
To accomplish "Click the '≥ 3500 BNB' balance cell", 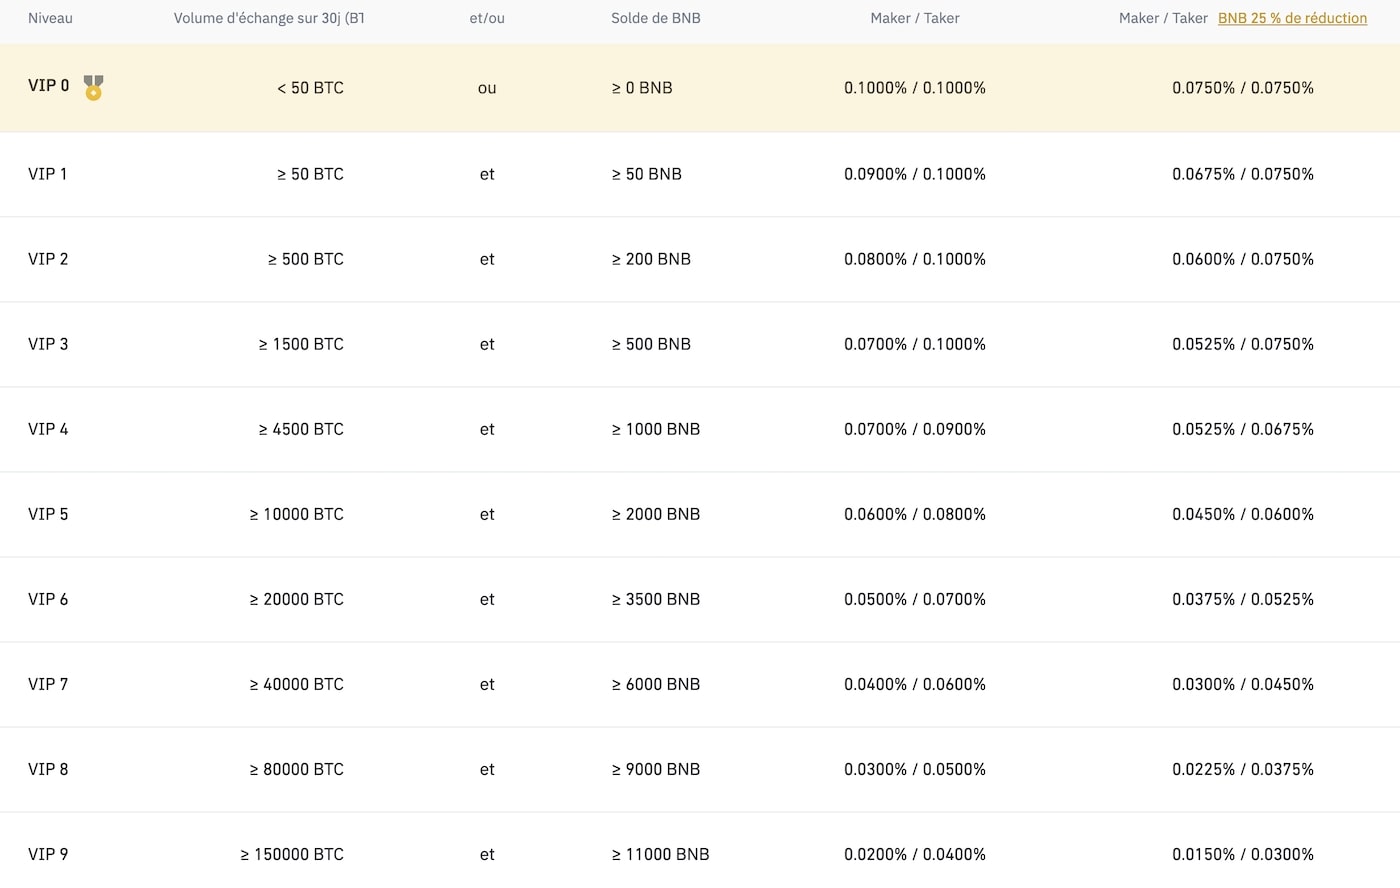I will click(656, 599).
